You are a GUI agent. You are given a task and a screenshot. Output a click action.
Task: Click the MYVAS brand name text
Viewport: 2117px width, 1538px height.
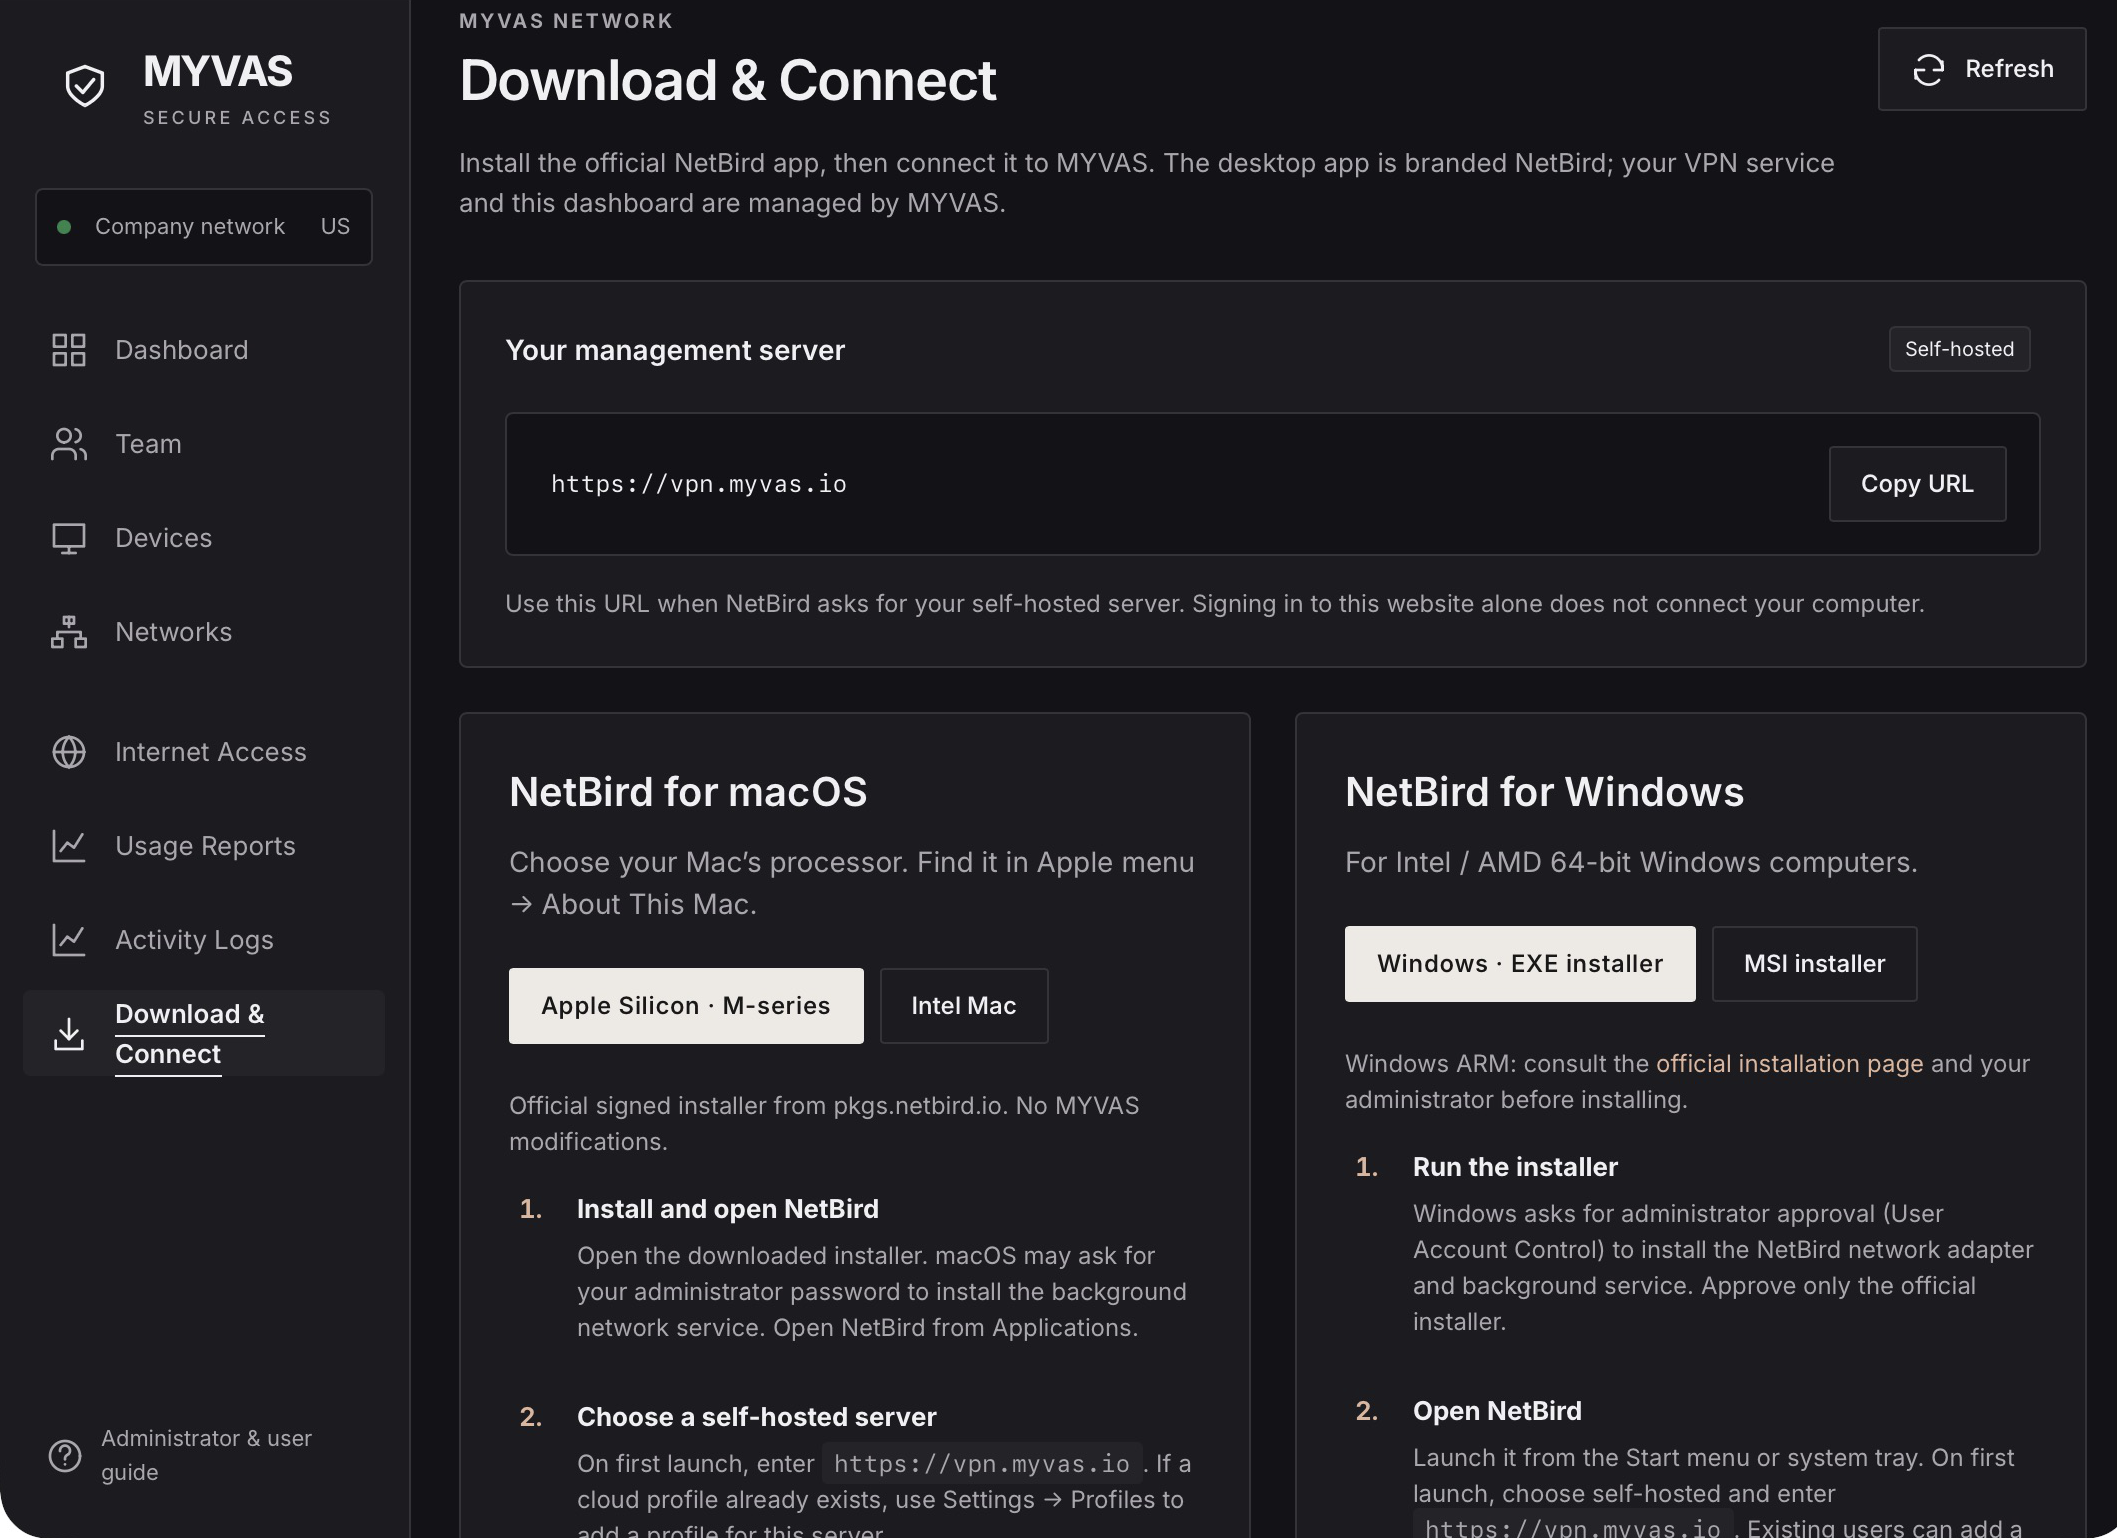click(x=218, y=72)
